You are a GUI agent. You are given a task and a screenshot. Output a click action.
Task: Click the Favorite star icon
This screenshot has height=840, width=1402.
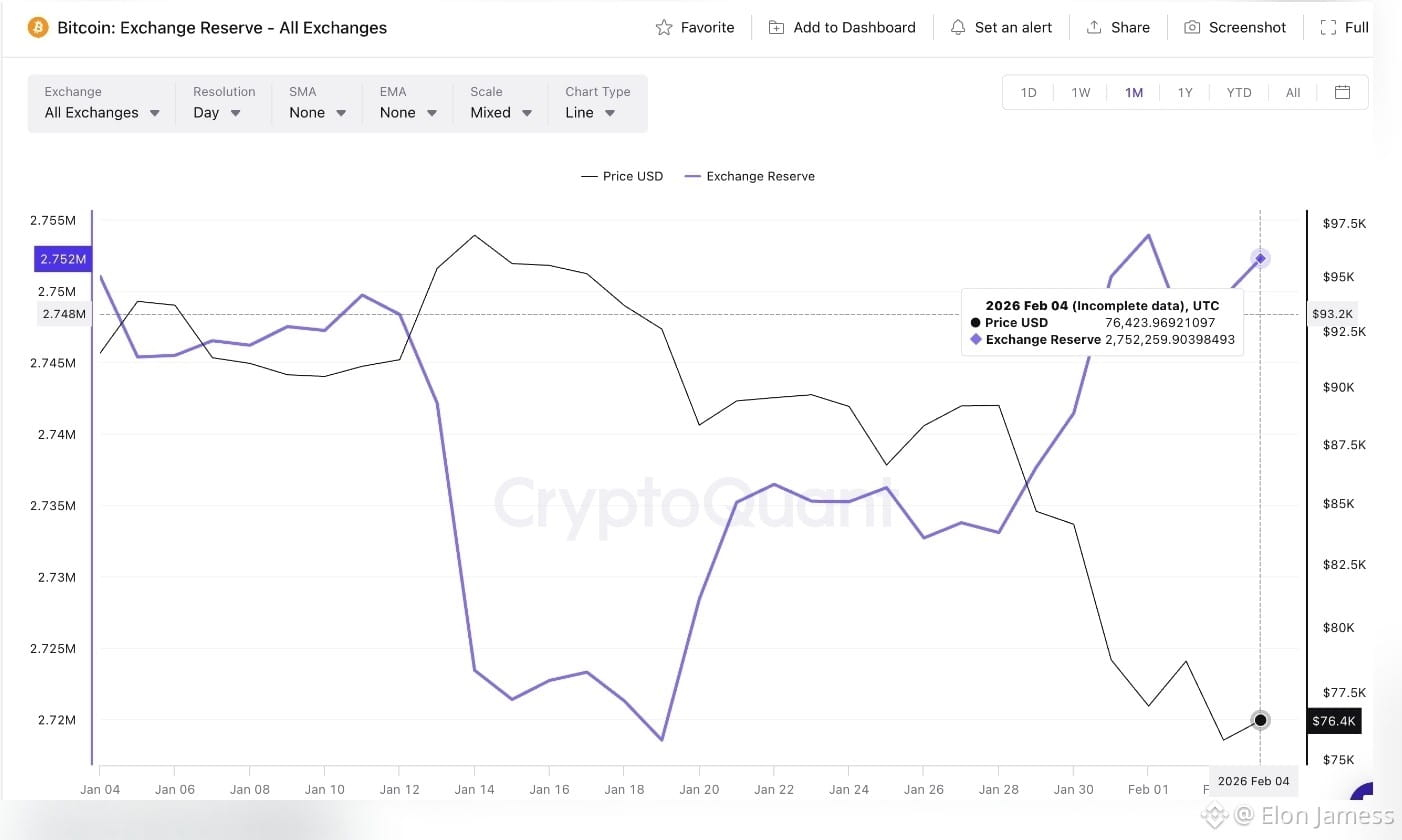tap(664, 27)
